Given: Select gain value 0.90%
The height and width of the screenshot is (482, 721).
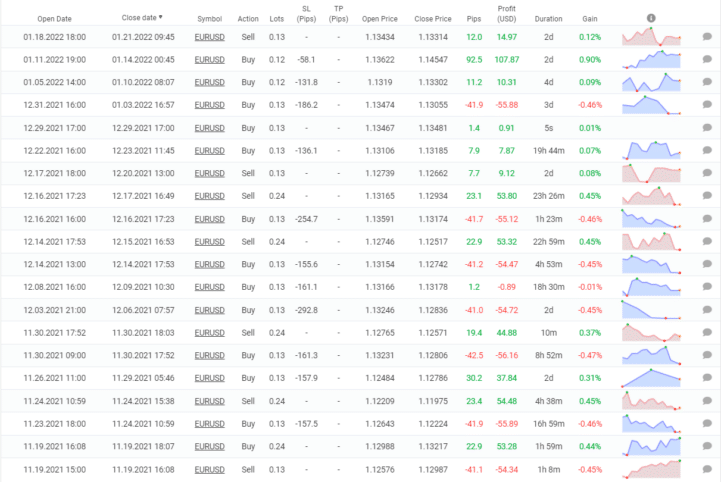Looking at the screenshot, I should pos(590,59).
